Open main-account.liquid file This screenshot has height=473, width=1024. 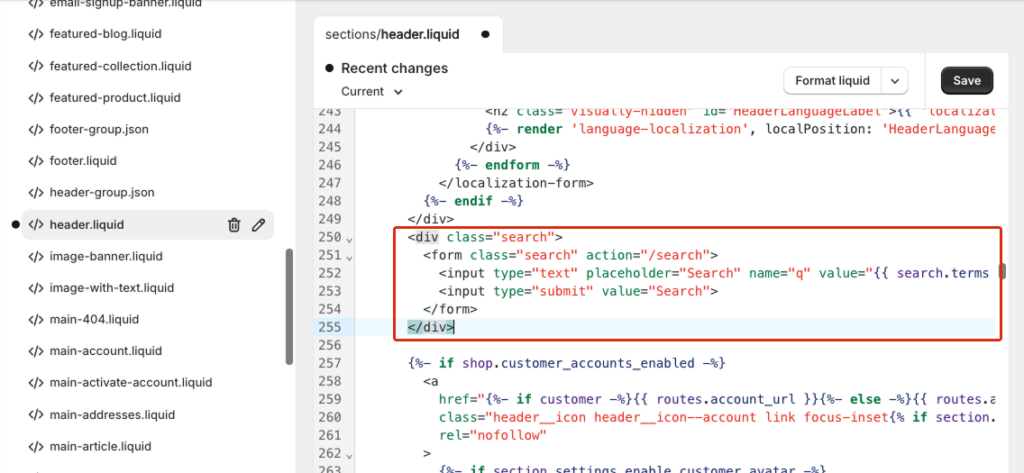(x=105, y=351)
